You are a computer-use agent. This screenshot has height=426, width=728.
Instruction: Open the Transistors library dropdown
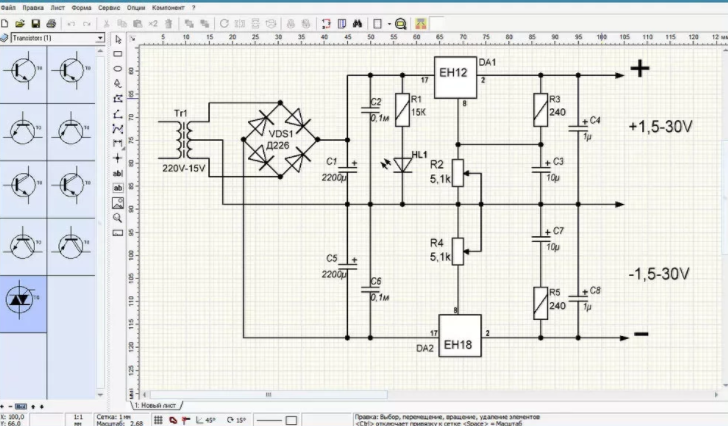point(100,38)
